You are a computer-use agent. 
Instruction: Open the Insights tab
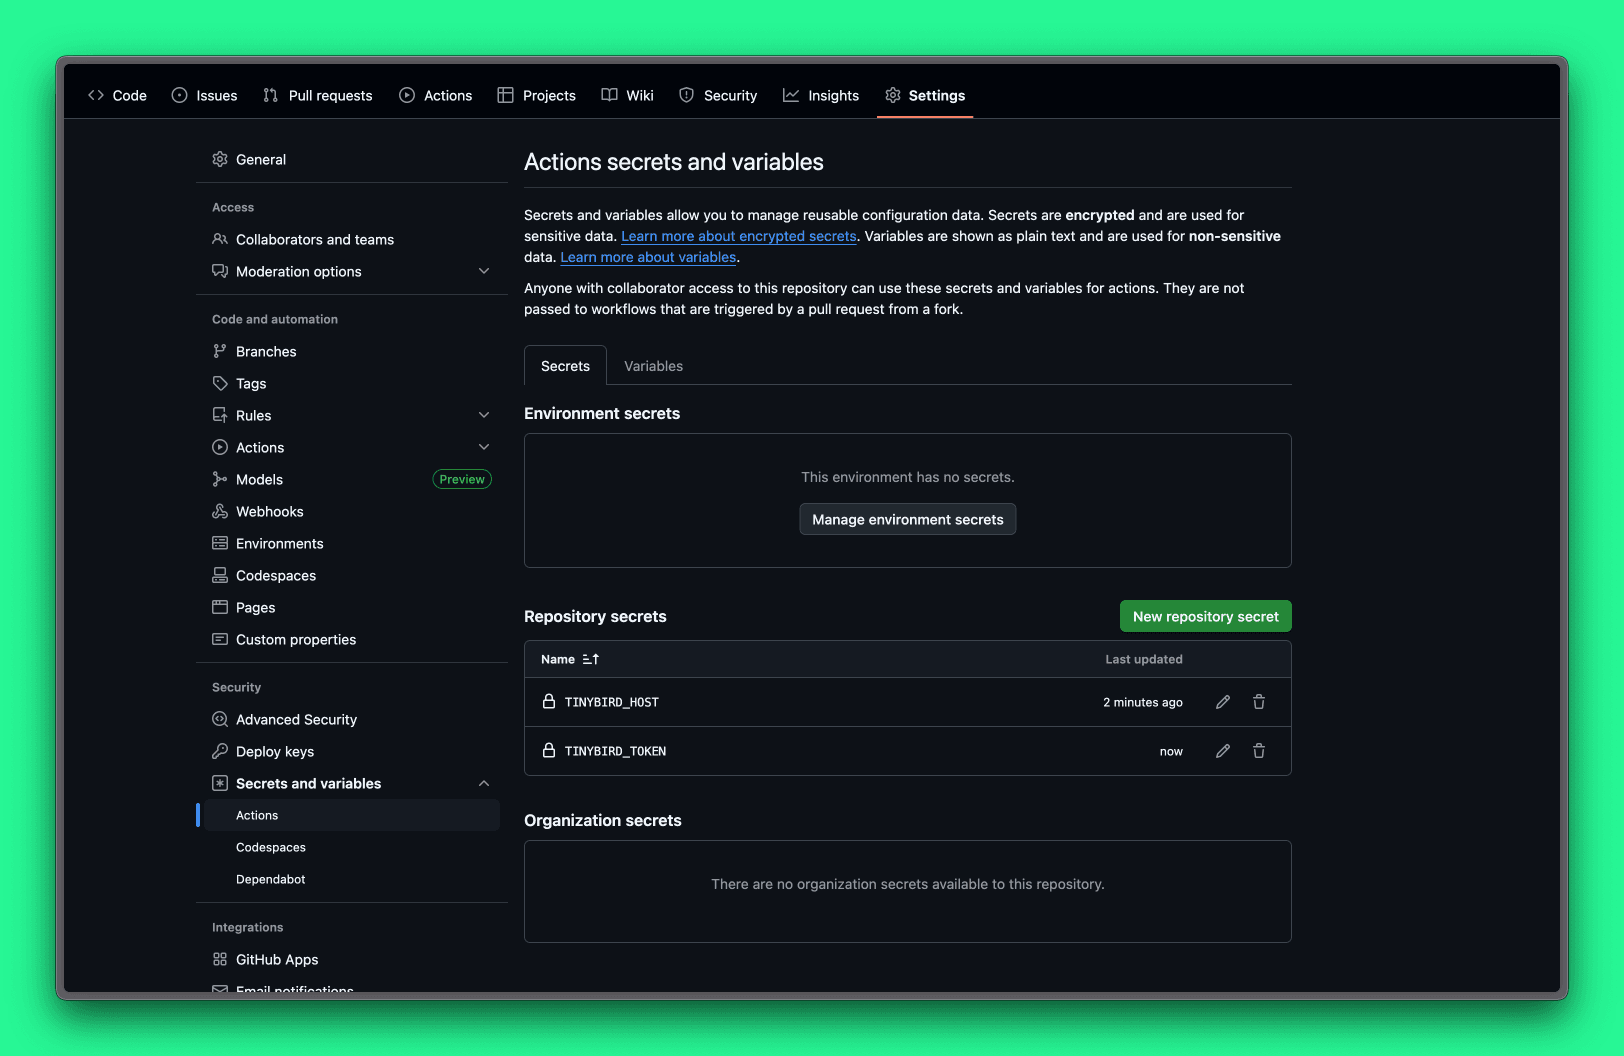click(821, 95)
